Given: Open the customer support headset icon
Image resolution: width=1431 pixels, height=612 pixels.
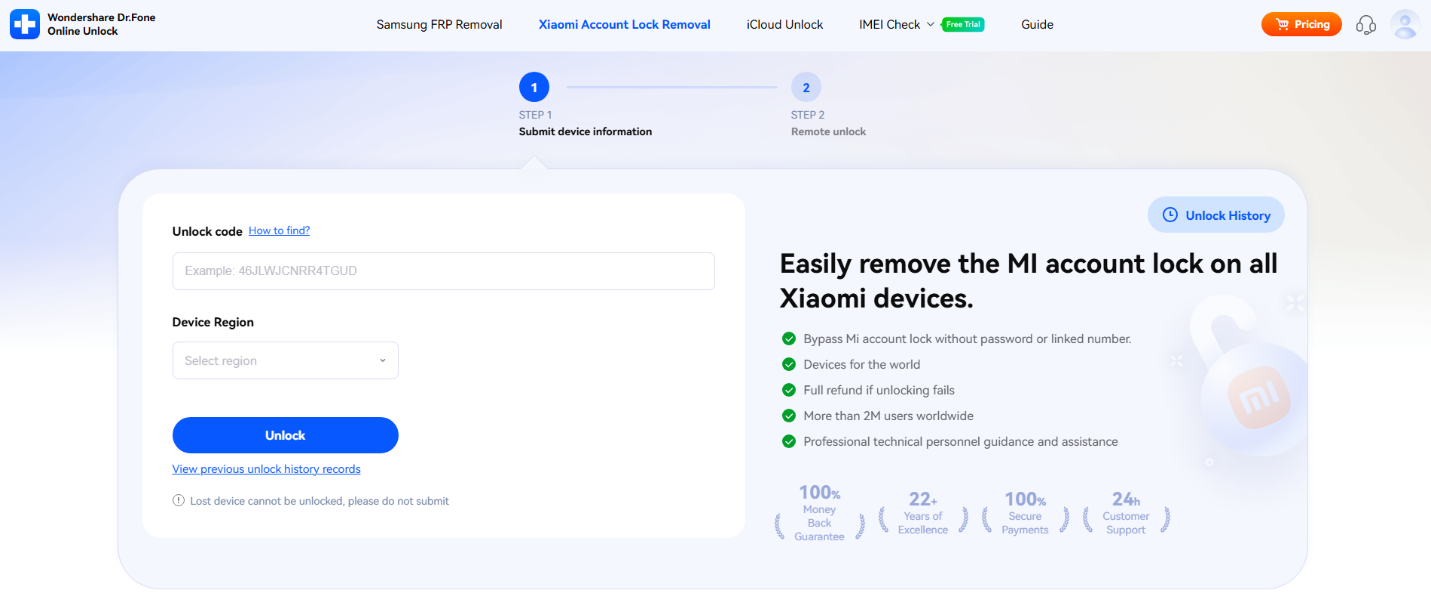Looking at the screenshot, I should (x=1366, y=25).
